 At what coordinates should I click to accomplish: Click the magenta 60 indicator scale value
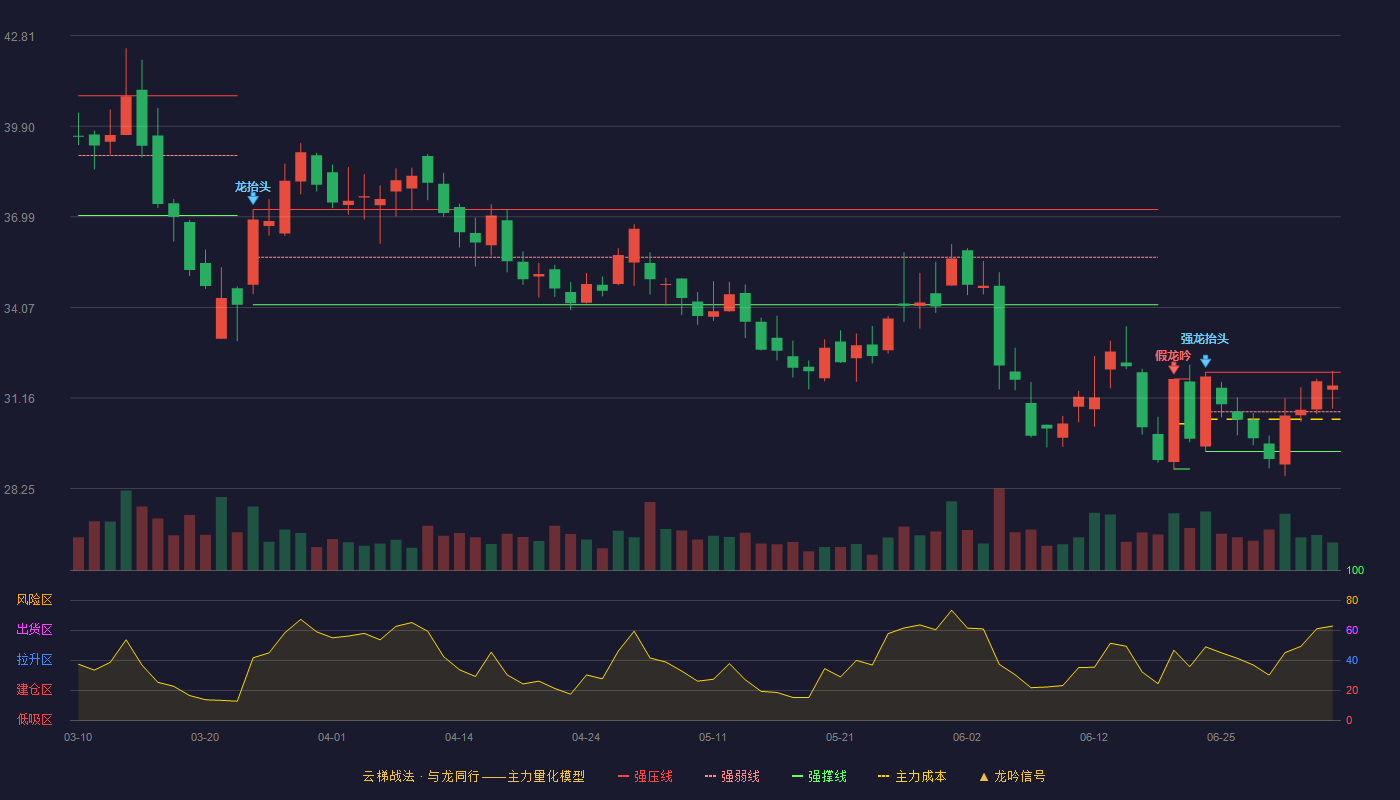tap(1352, 630)
